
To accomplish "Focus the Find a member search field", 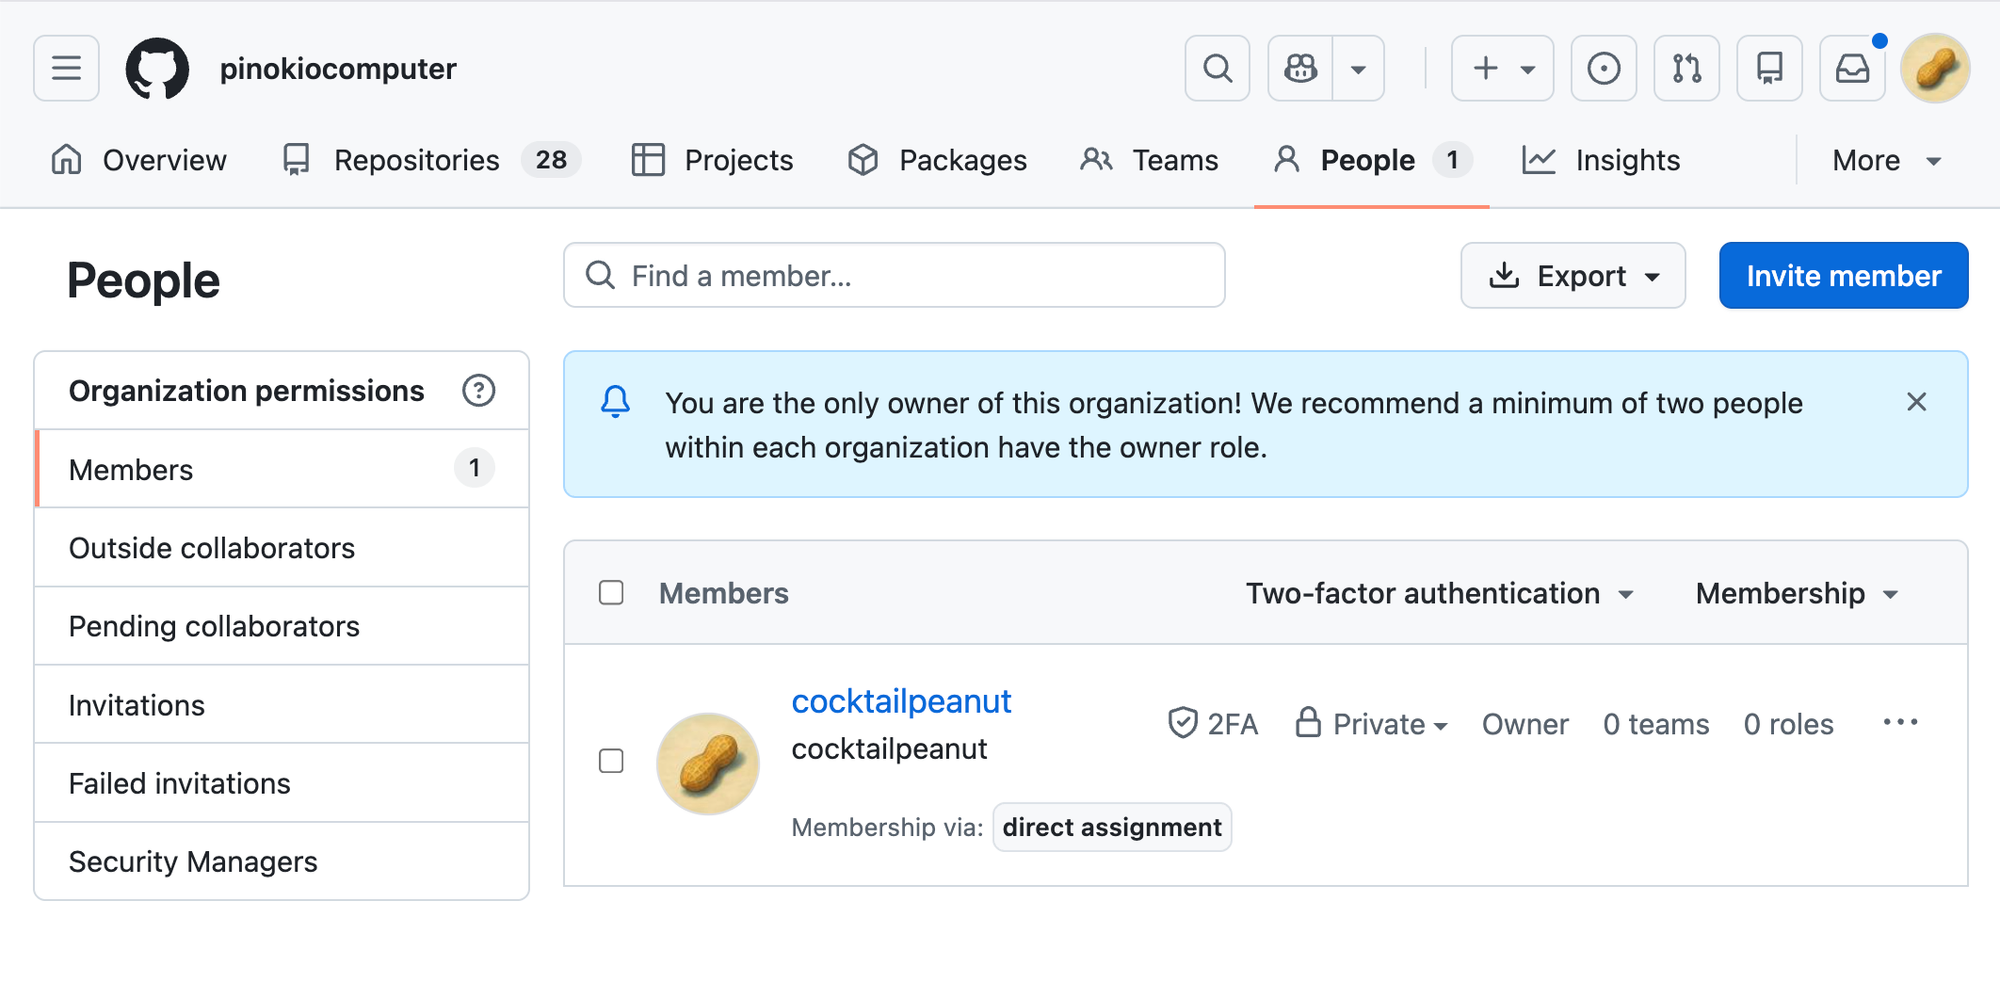I will pos(894,275).
